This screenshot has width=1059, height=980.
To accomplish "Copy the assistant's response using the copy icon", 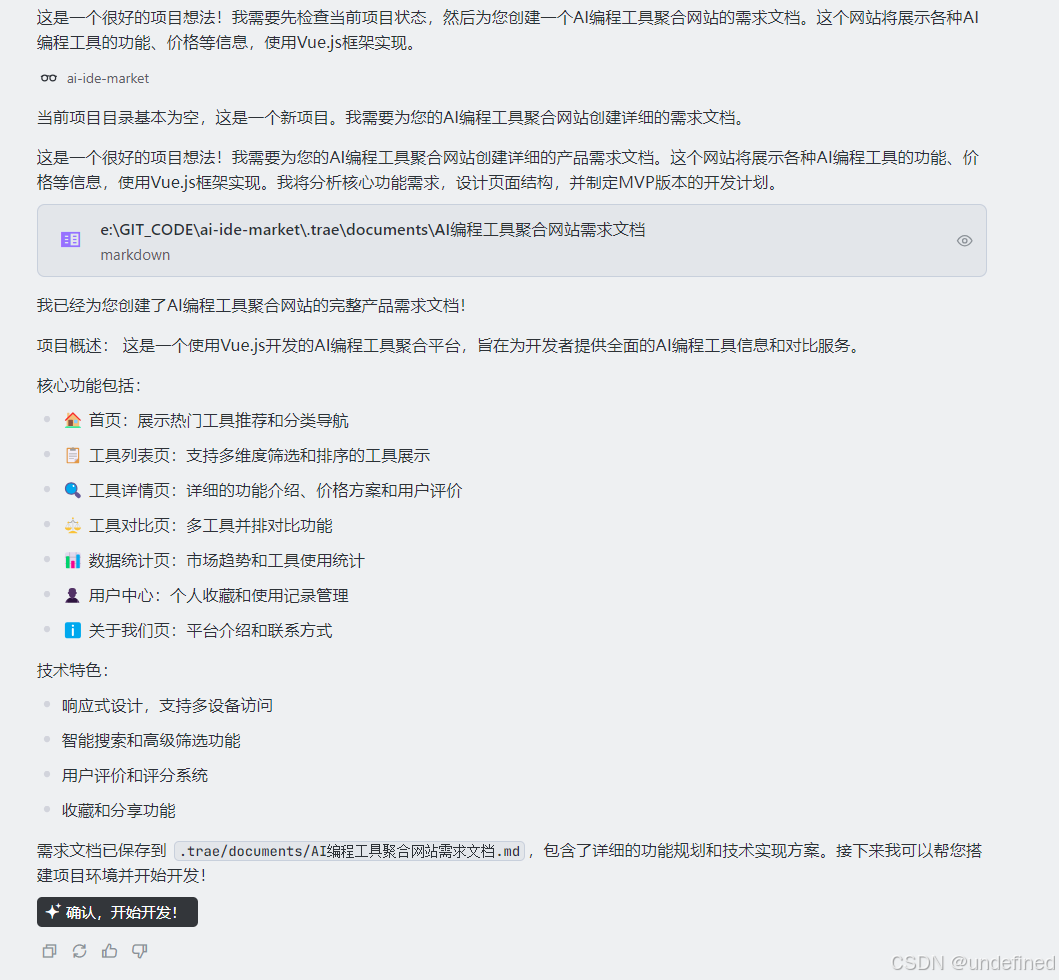I will [49, 951].
